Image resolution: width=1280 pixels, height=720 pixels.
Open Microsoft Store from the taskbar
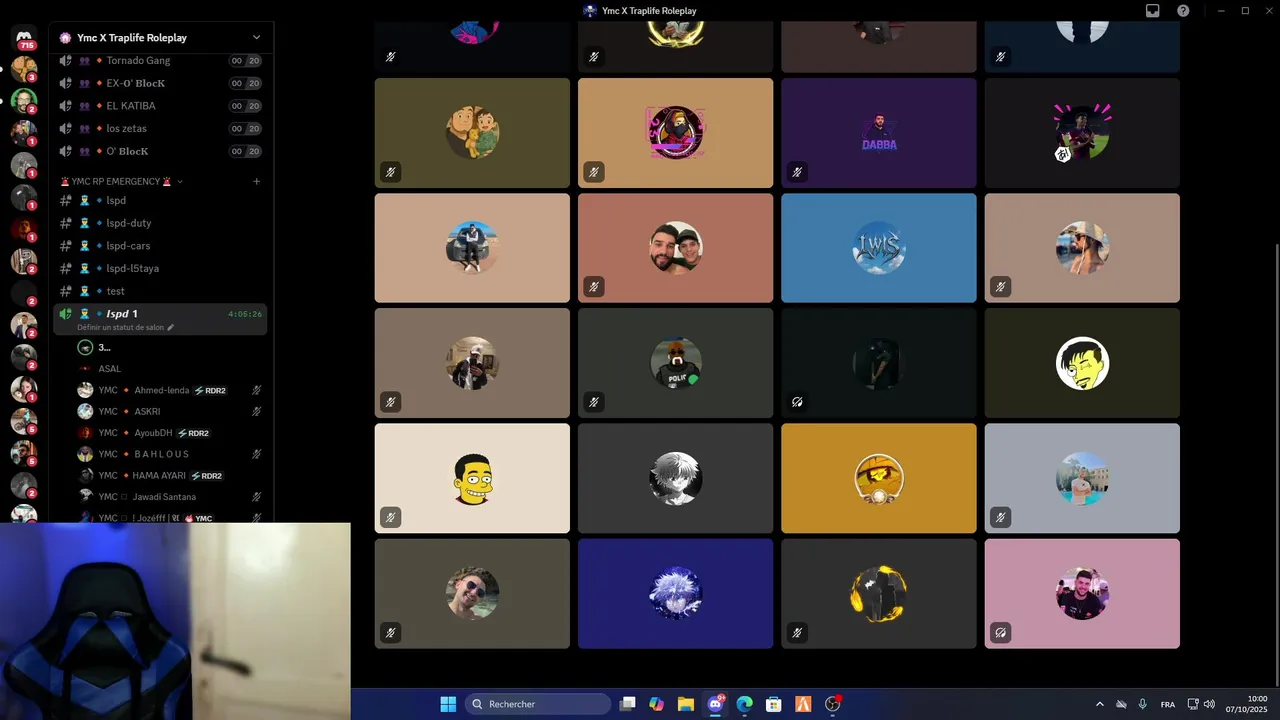(x=773, y=704)
